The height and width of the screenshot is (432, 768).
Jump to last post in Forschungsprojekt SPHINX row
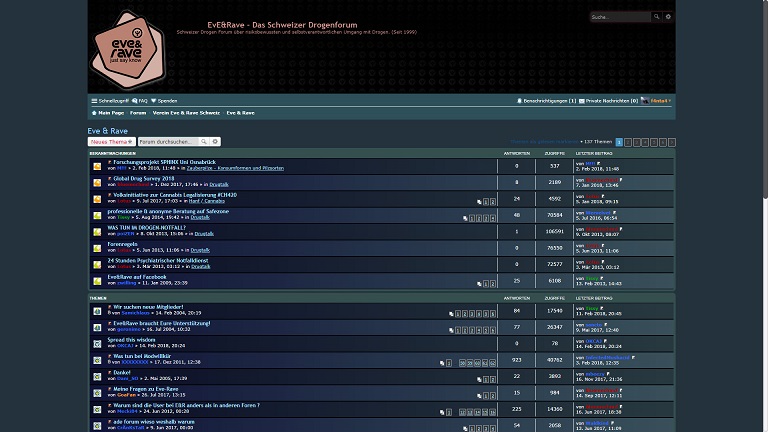[599, 164]
